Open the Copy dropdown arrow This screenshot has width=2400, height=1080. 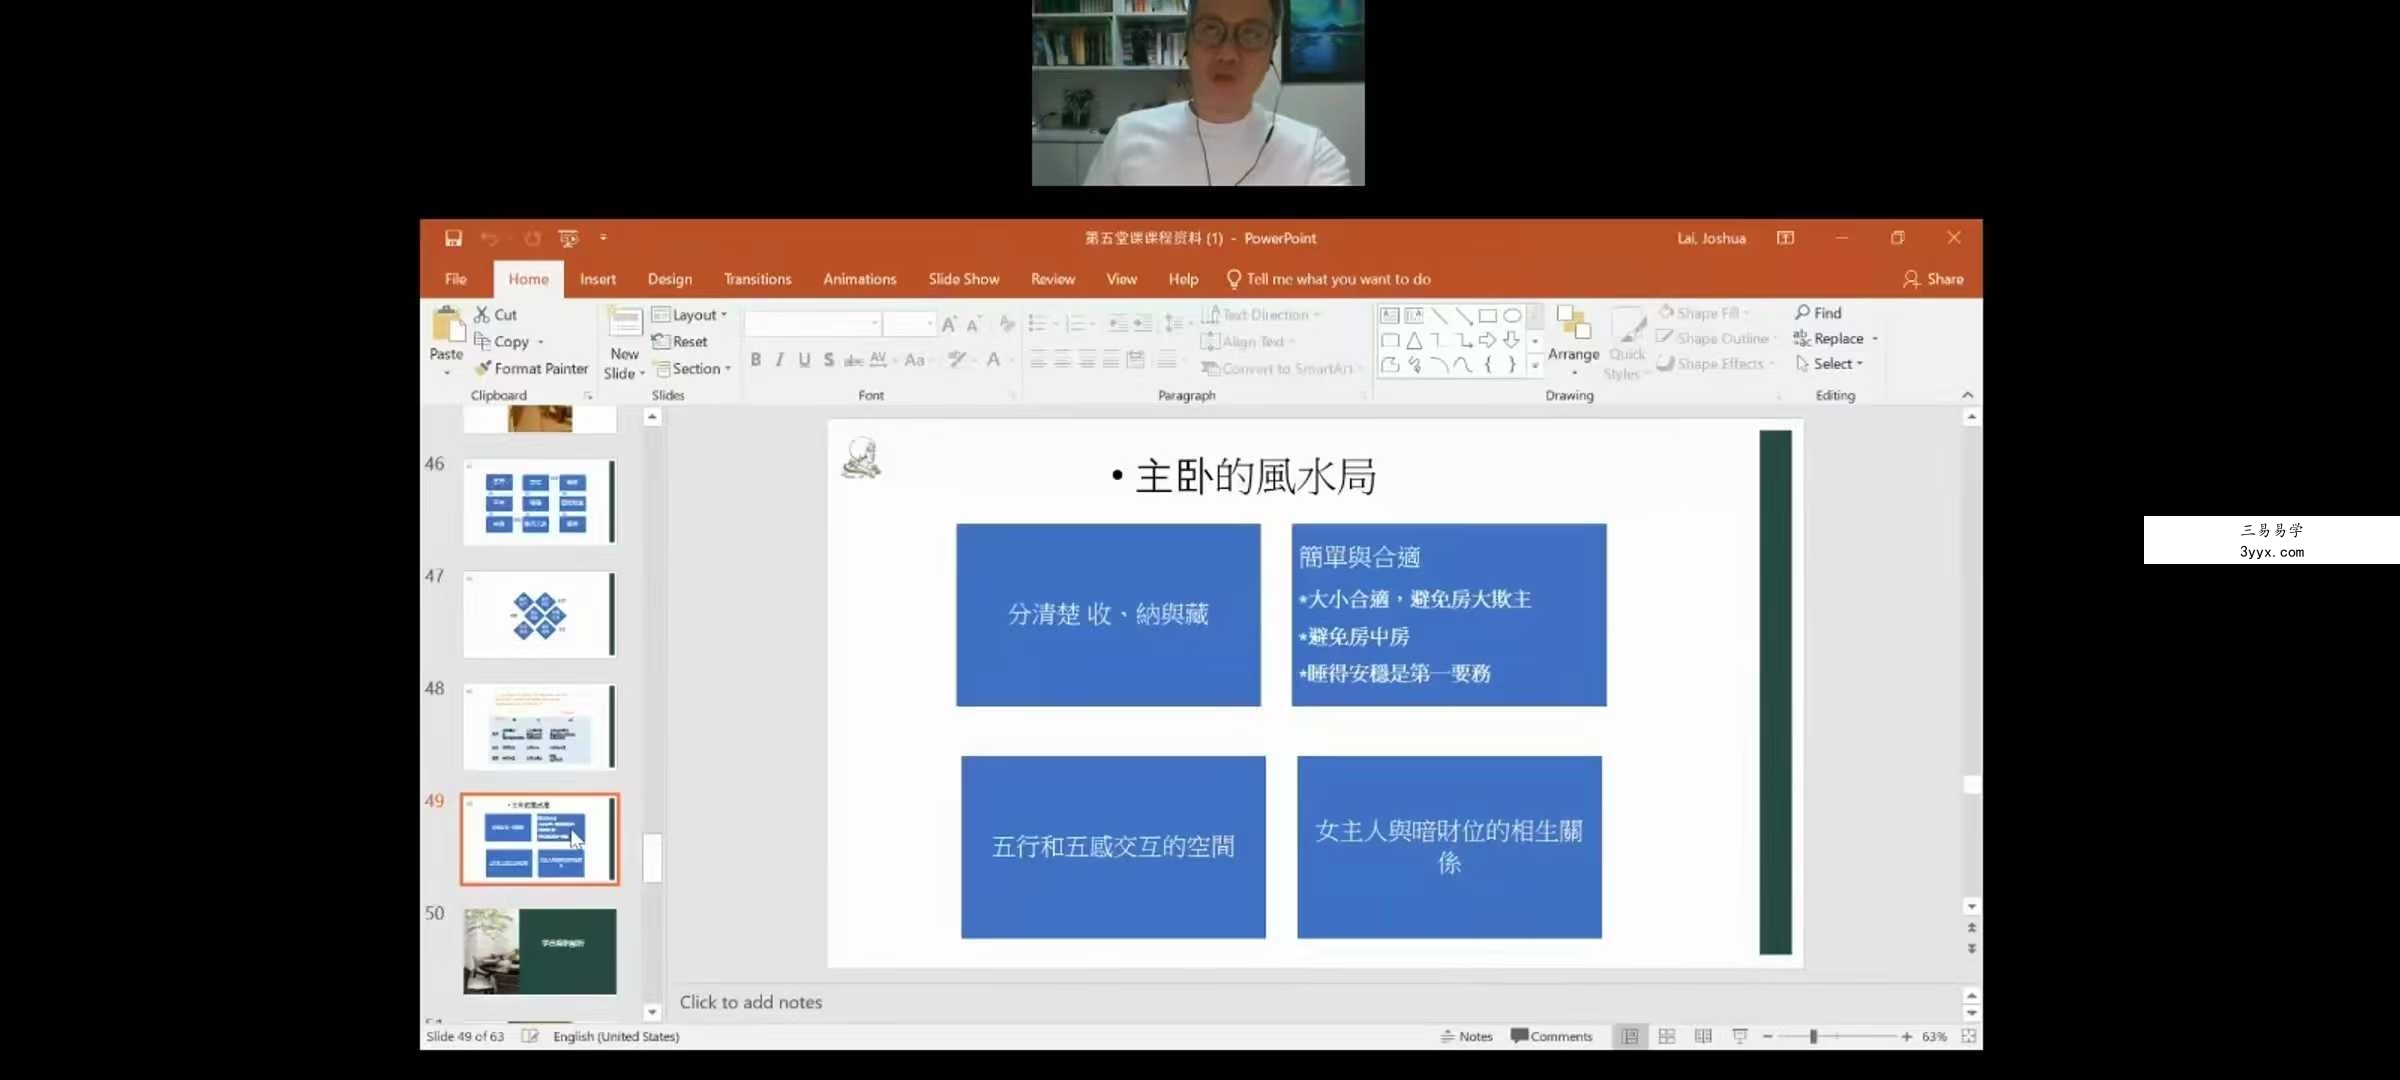click(x=541, y=342)
